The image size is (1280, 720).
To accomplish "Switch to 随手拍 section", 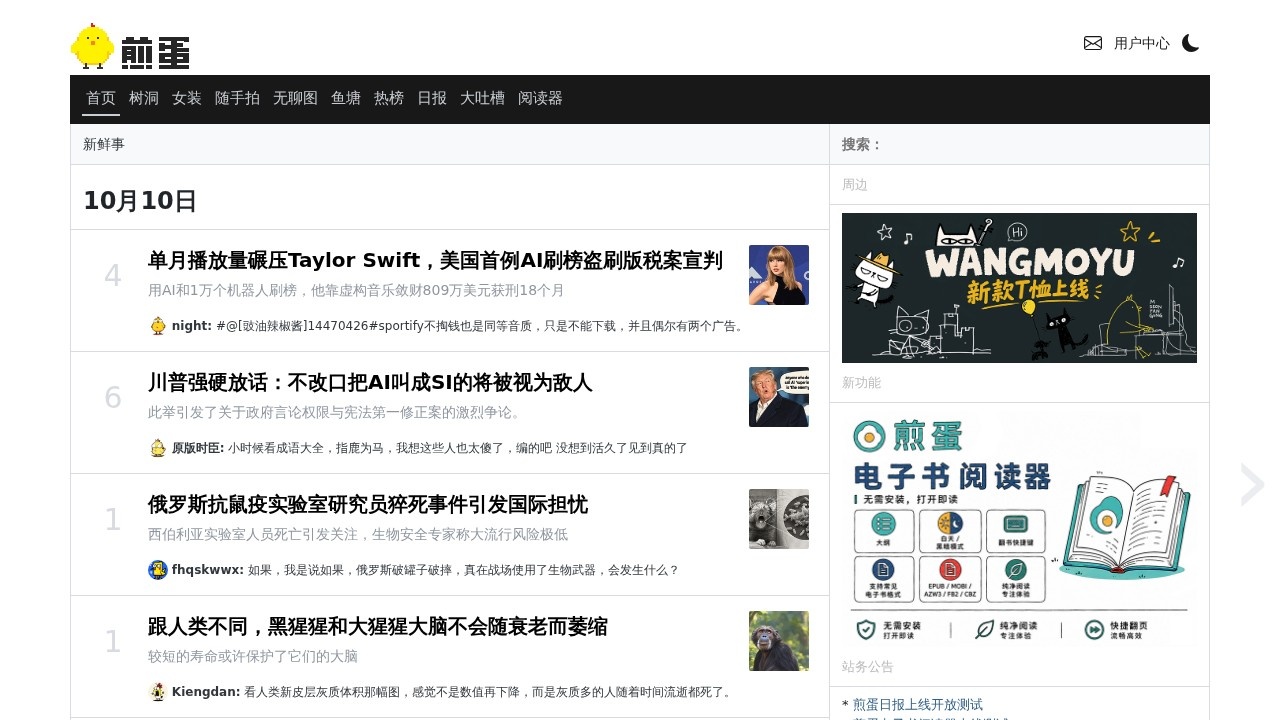I will click(237, 98).
